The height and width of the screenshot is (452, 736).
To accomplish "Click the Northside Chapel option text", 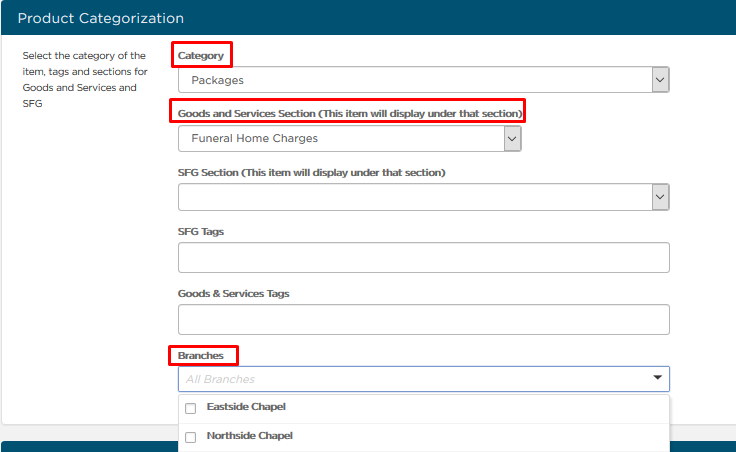I will click(x=250, y=436).
